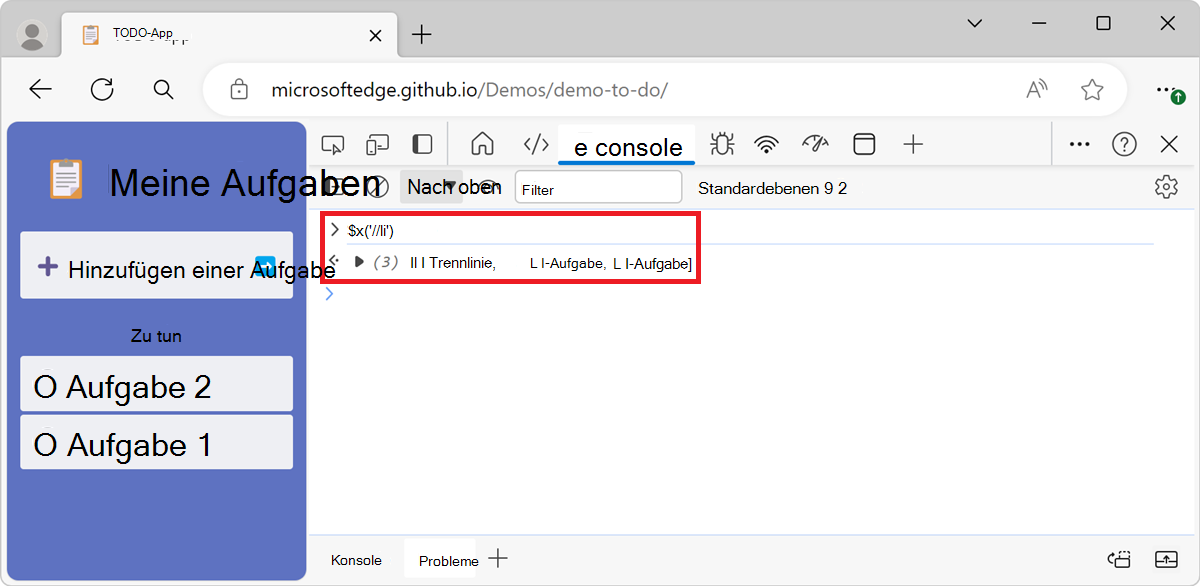Open the Welcome home tab icon
The image size is (1200, 586).
[x=482, y=144]
